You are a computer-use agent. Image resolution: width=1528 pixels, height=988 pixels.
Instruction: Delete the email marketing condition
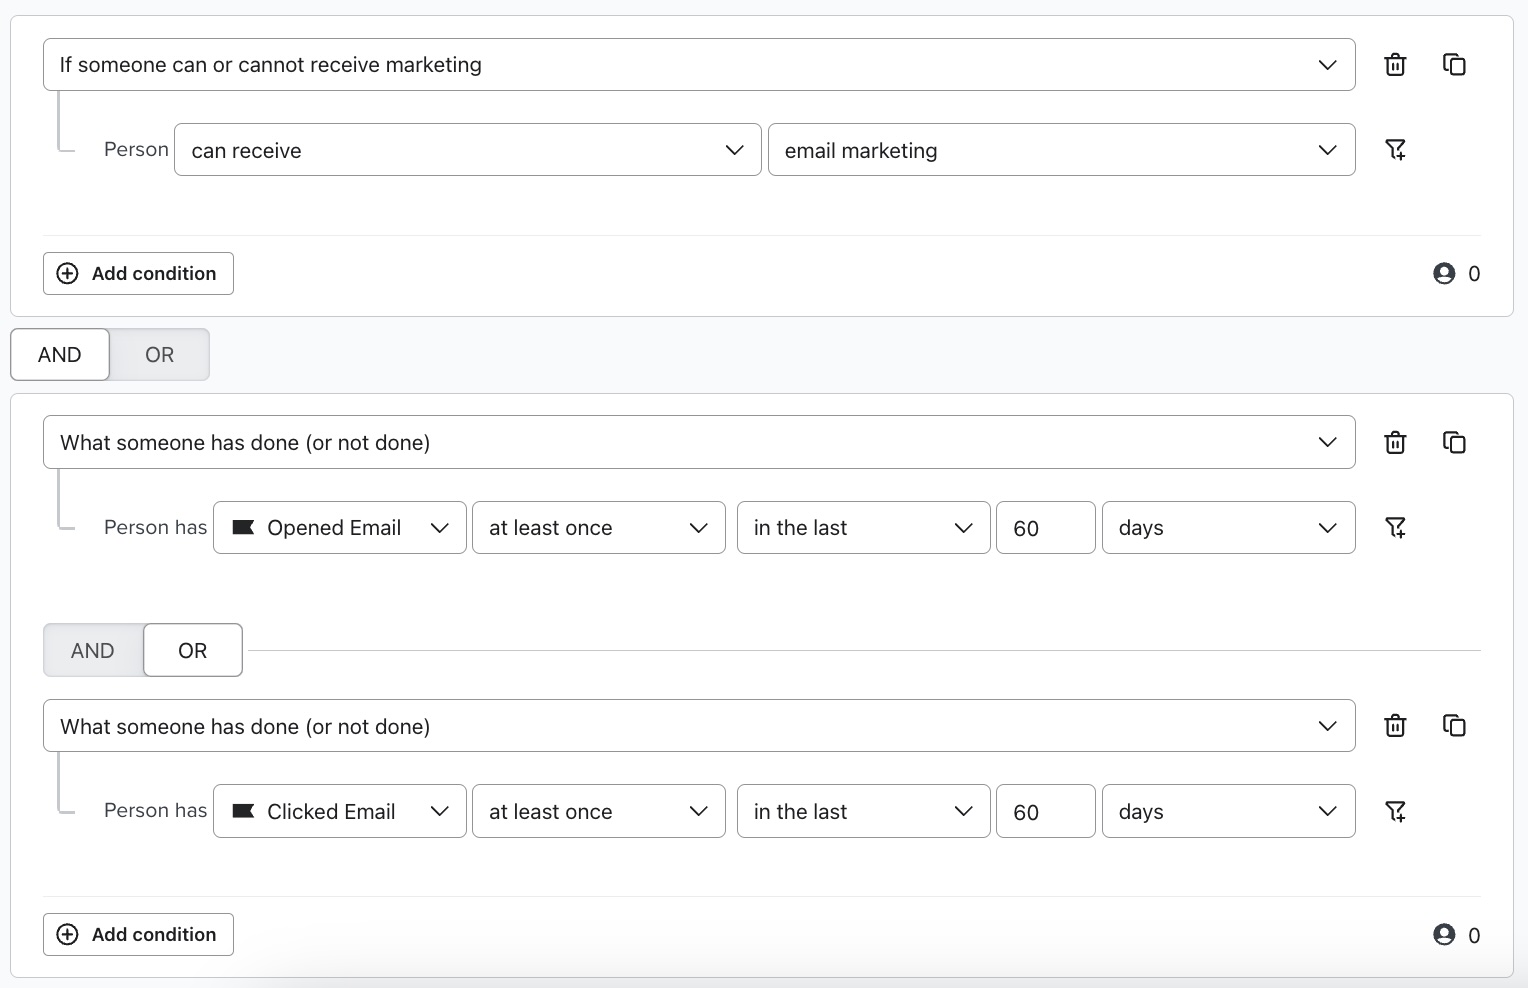(x=1394, y=64)
